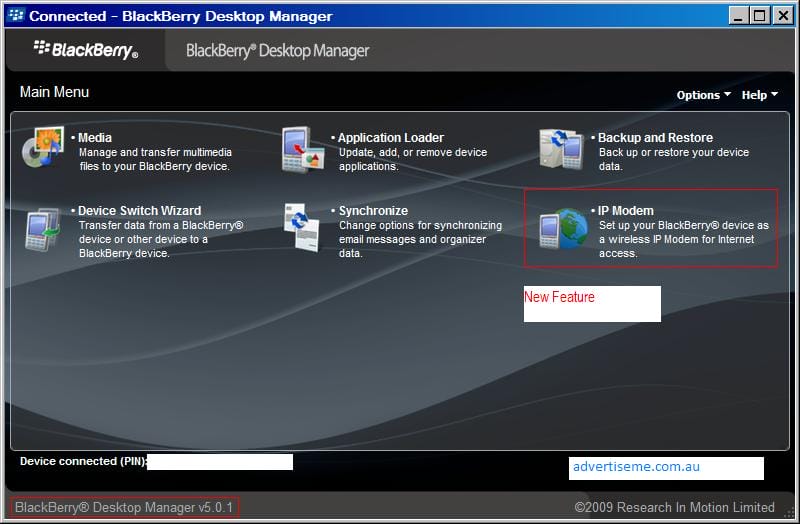Click the BlackBerry Desktop Manager header tab
The image size is (800, 525).
pos(277,51)
